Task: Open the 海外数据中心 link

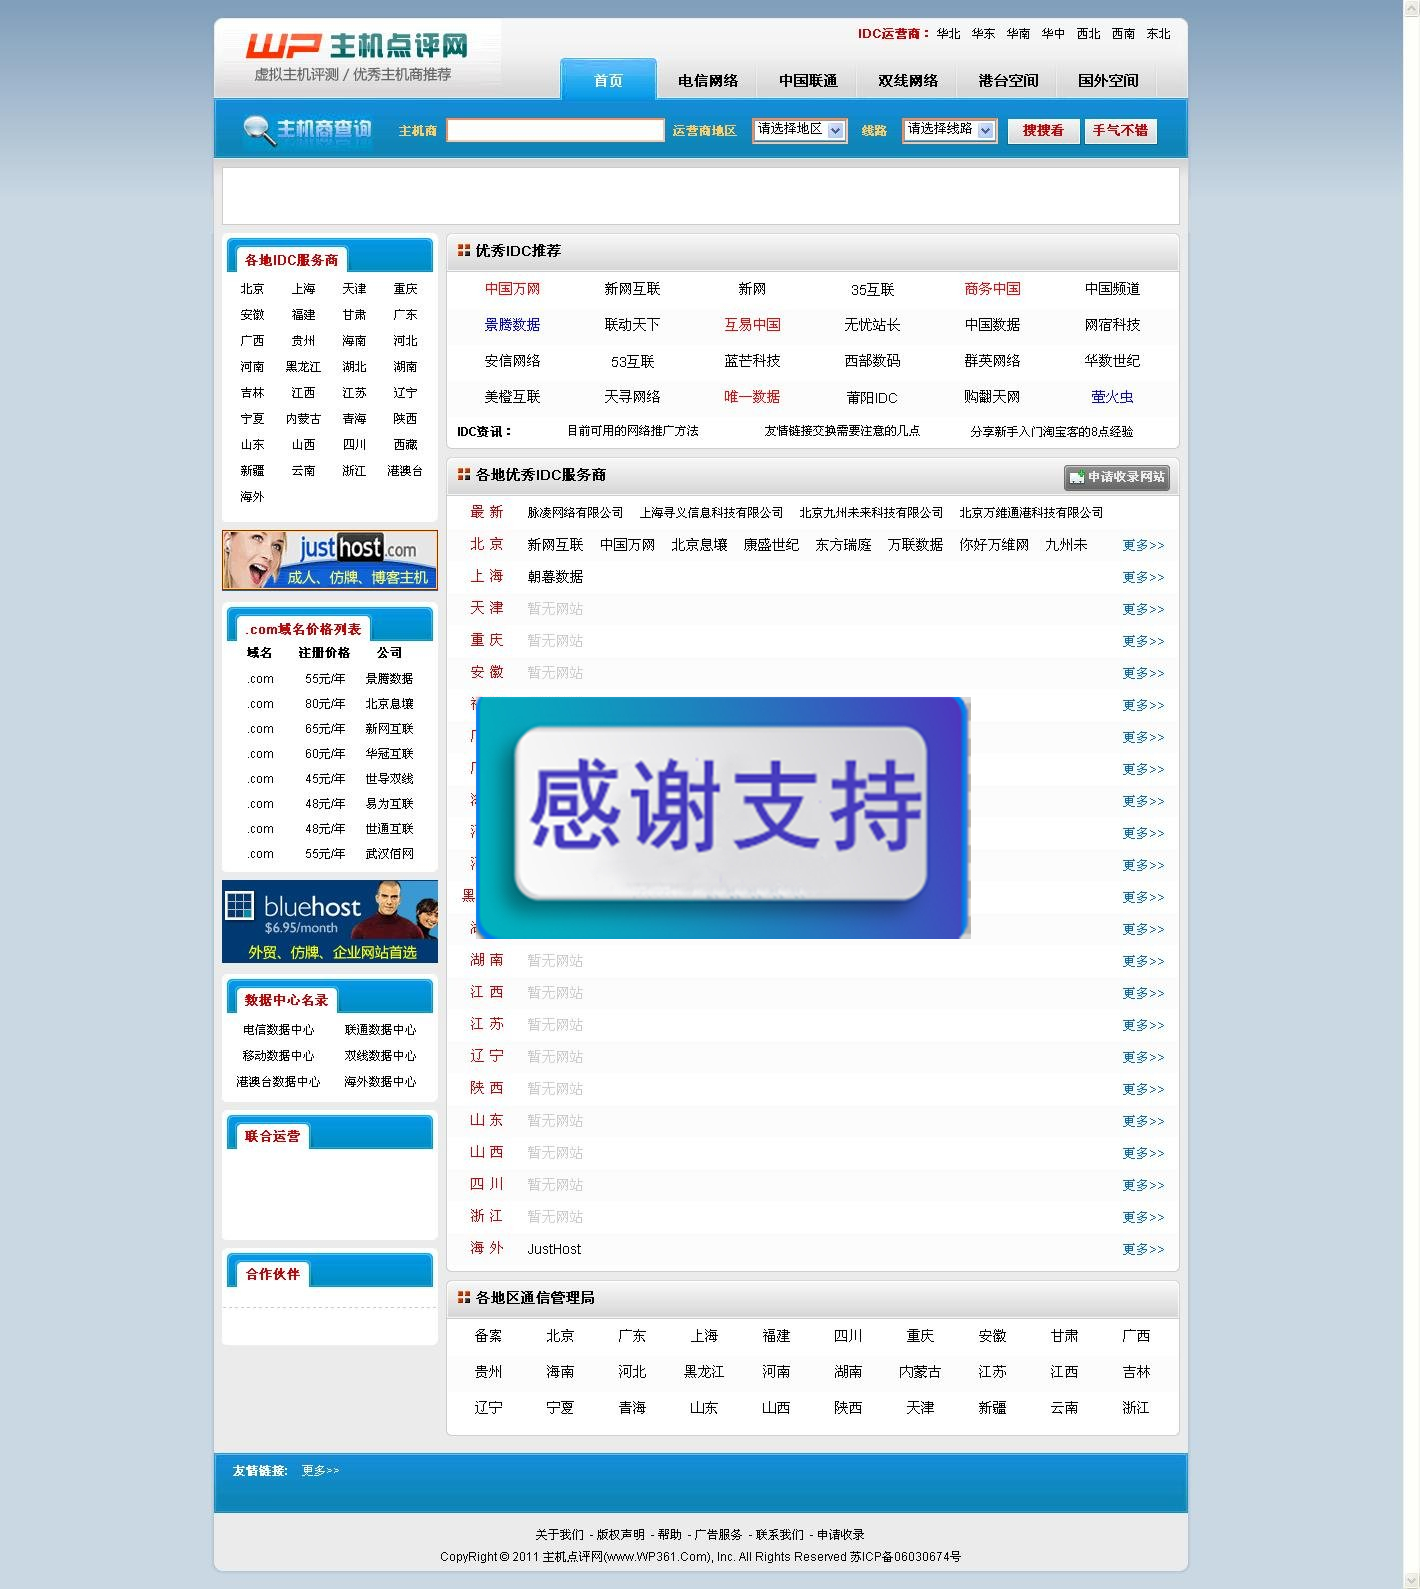Action: [380, 1082]
